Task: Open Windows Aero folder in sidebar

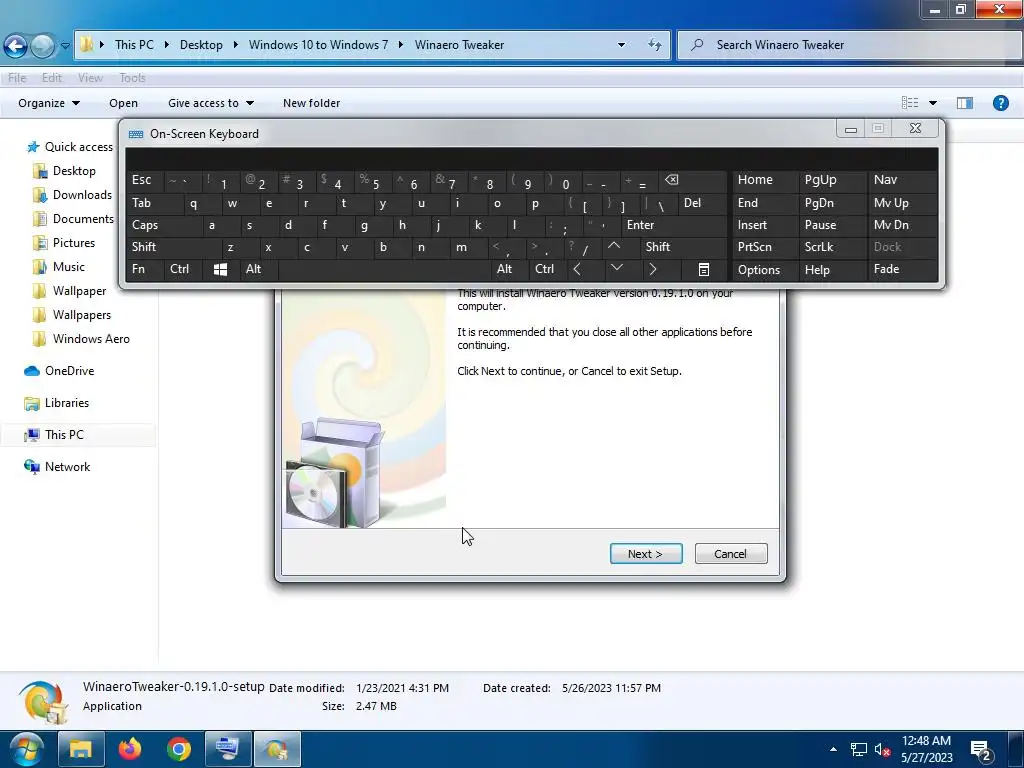Action: click(91, 339)
